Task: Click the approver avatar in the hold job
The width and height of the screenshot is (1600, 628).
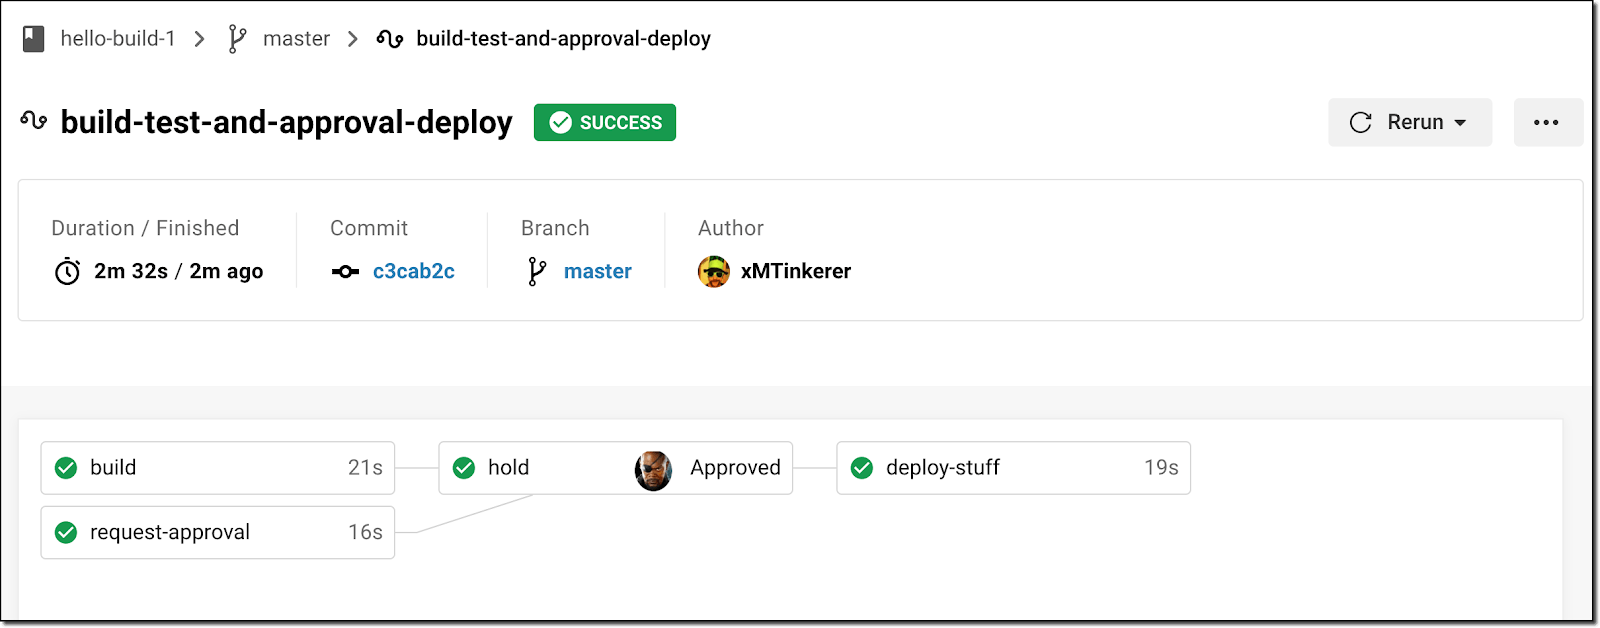Action: [x=653, y=468]
